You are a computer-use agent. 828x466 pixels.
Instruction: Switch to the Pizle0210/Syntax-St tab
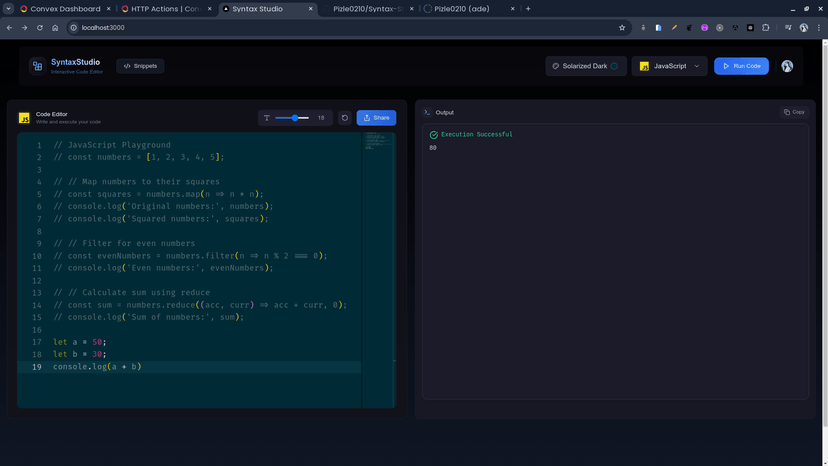368,9
